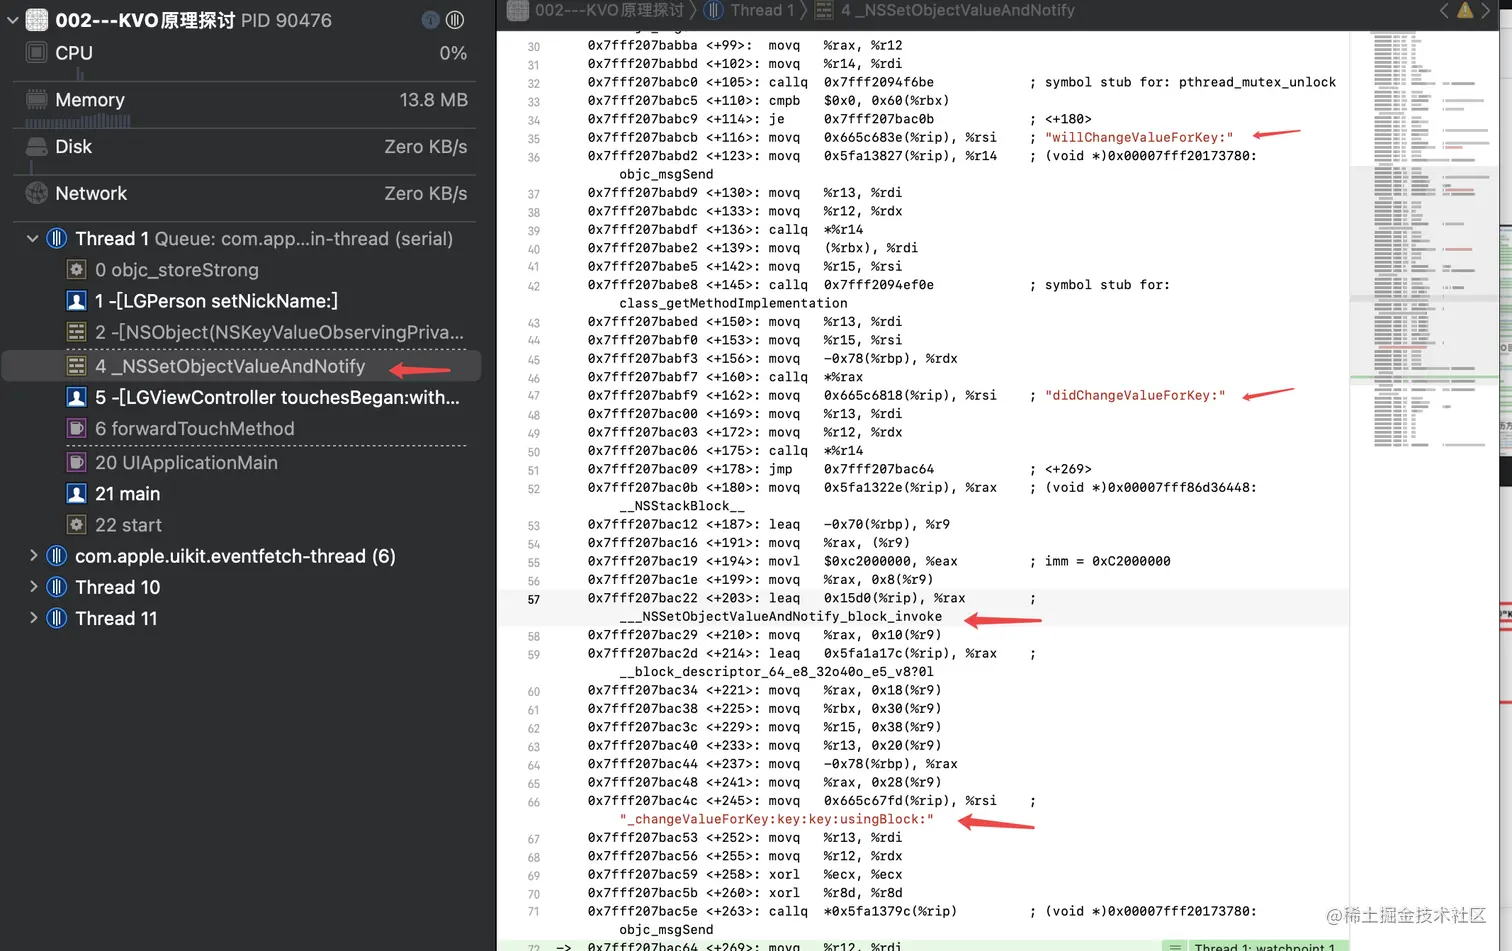Expand the com.apple.uikit.eventfetch-thread disclosure triangle
1512x951 pixels.
click(33, 556)
